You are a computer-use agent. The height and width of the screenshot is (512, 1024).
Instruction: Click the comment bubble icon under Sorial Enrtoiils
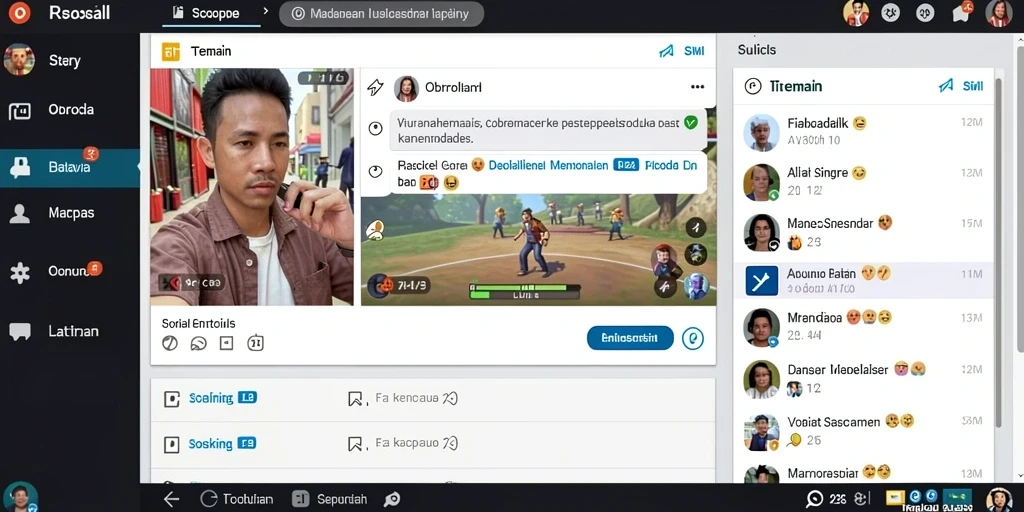click(x=199, y=344)
